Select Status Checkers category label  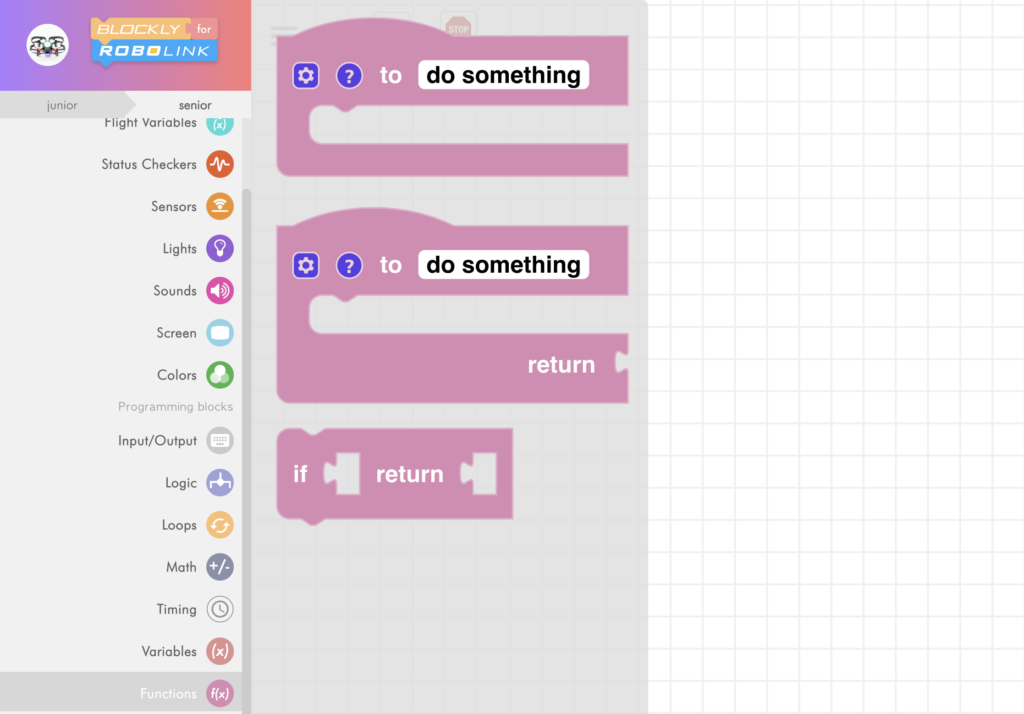149,165
